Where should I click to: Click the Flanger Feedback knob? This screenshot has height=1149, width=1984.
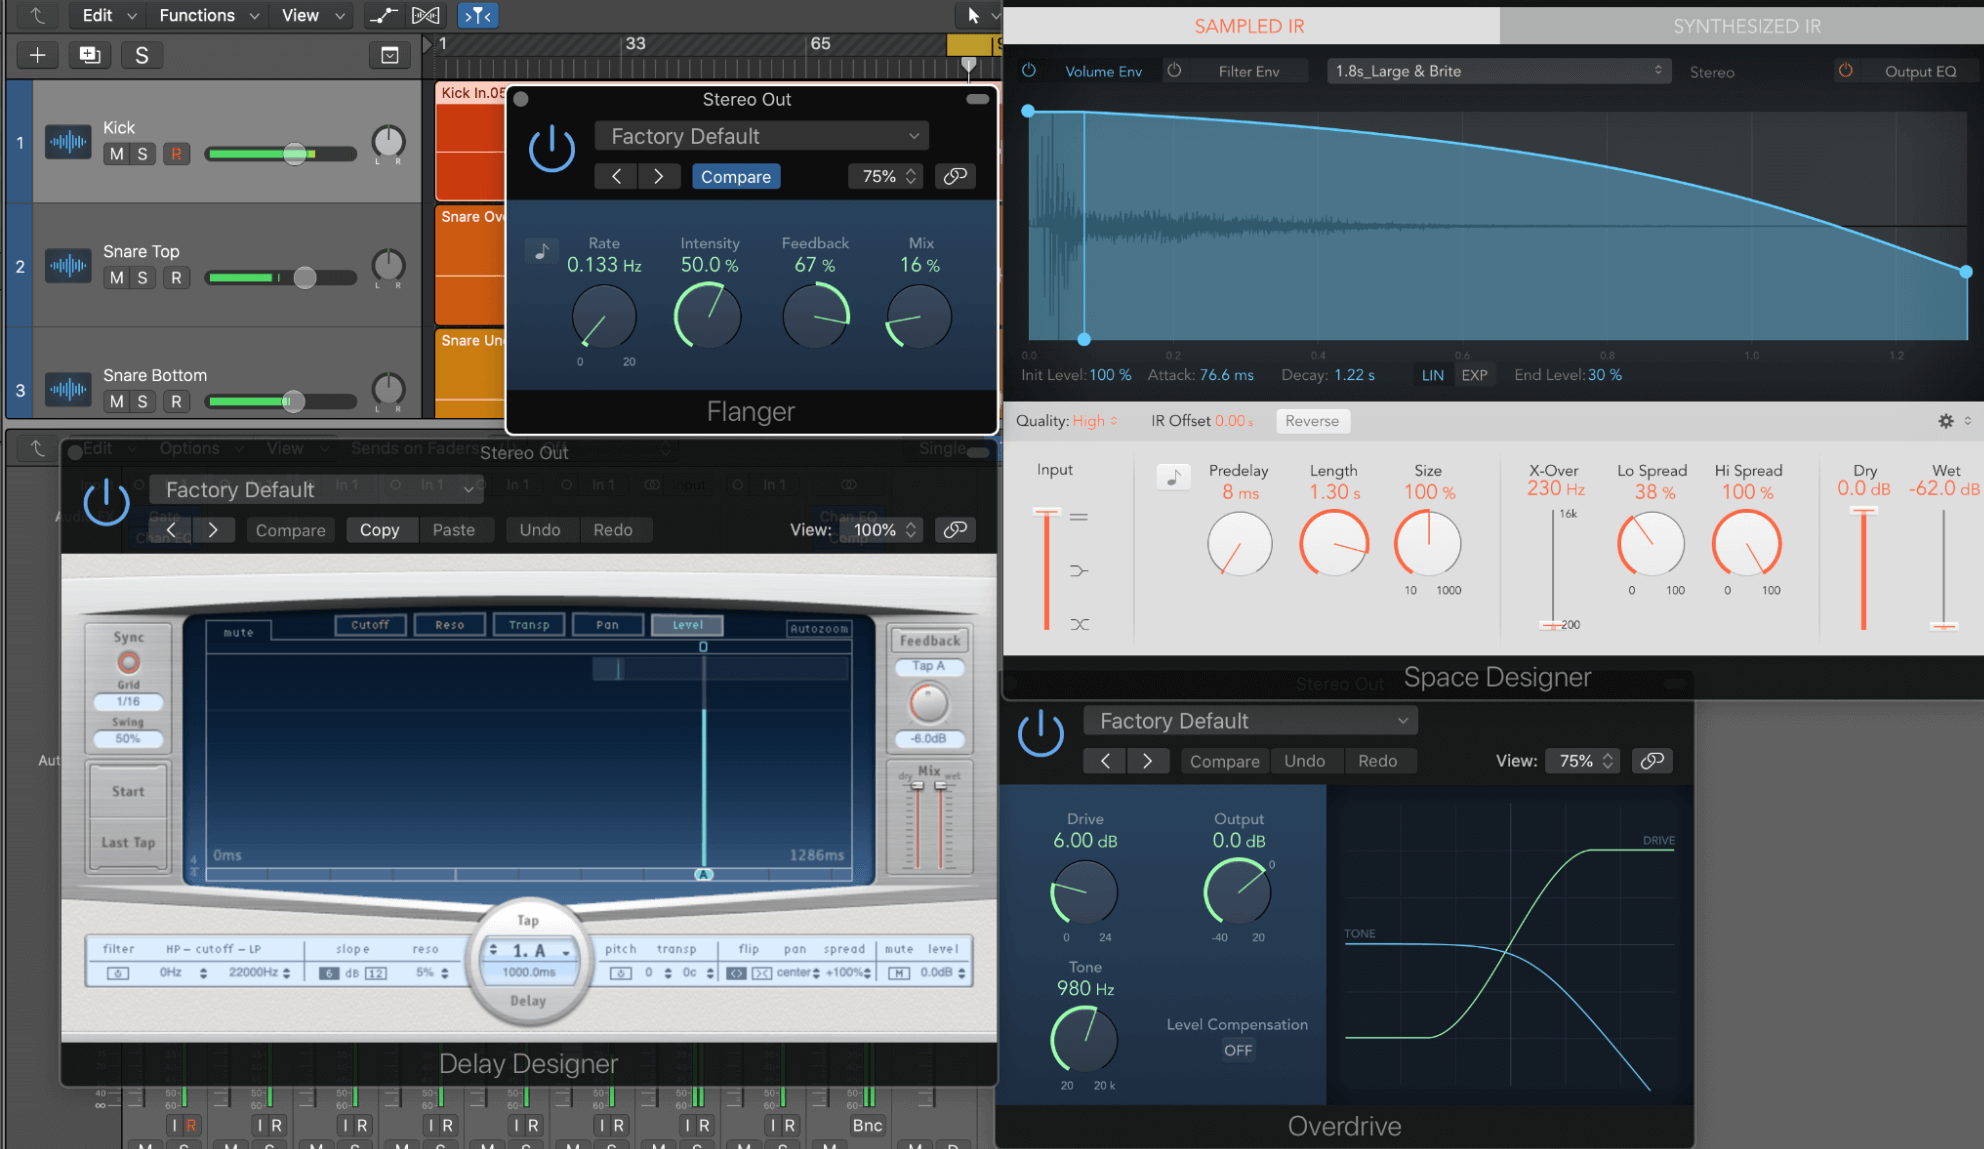(x=816, y=315)
